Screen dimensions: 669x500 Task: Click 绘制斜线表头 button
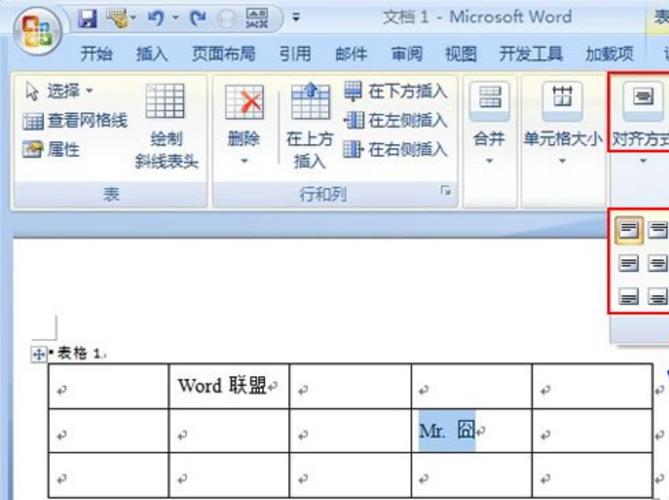166,126
